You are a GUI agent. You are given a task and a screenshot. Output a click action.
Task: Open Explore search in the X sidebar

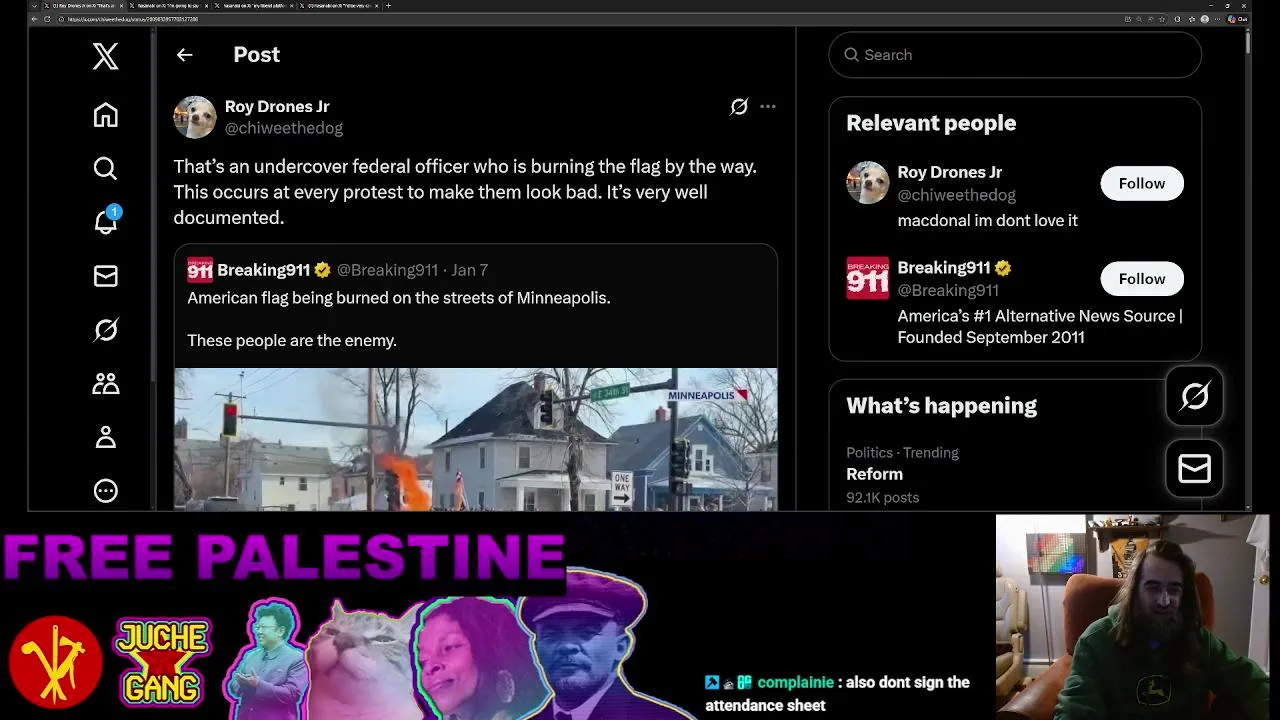coord(105,168)
